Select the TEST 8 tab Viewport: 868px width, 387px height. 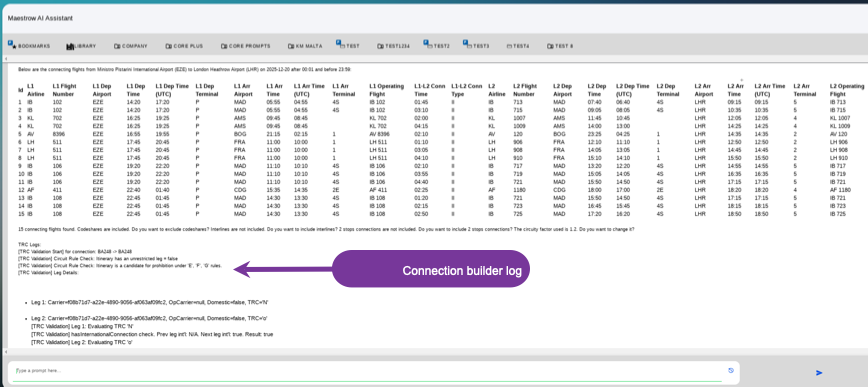pos(559,47)
